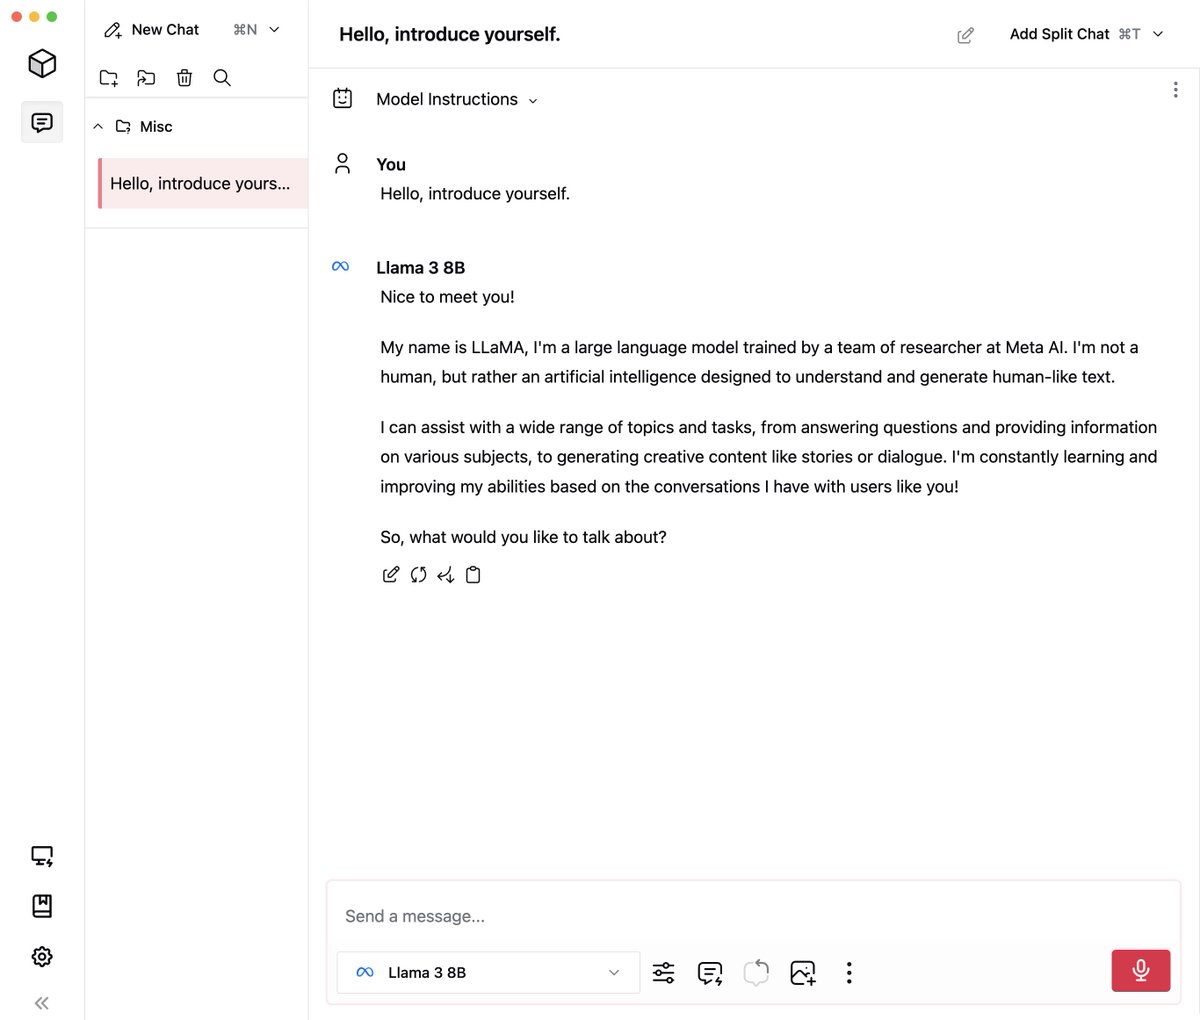Click the paragraph starting 'I can assist with'
The image size is (1200, 1020).
pos(769,457)
